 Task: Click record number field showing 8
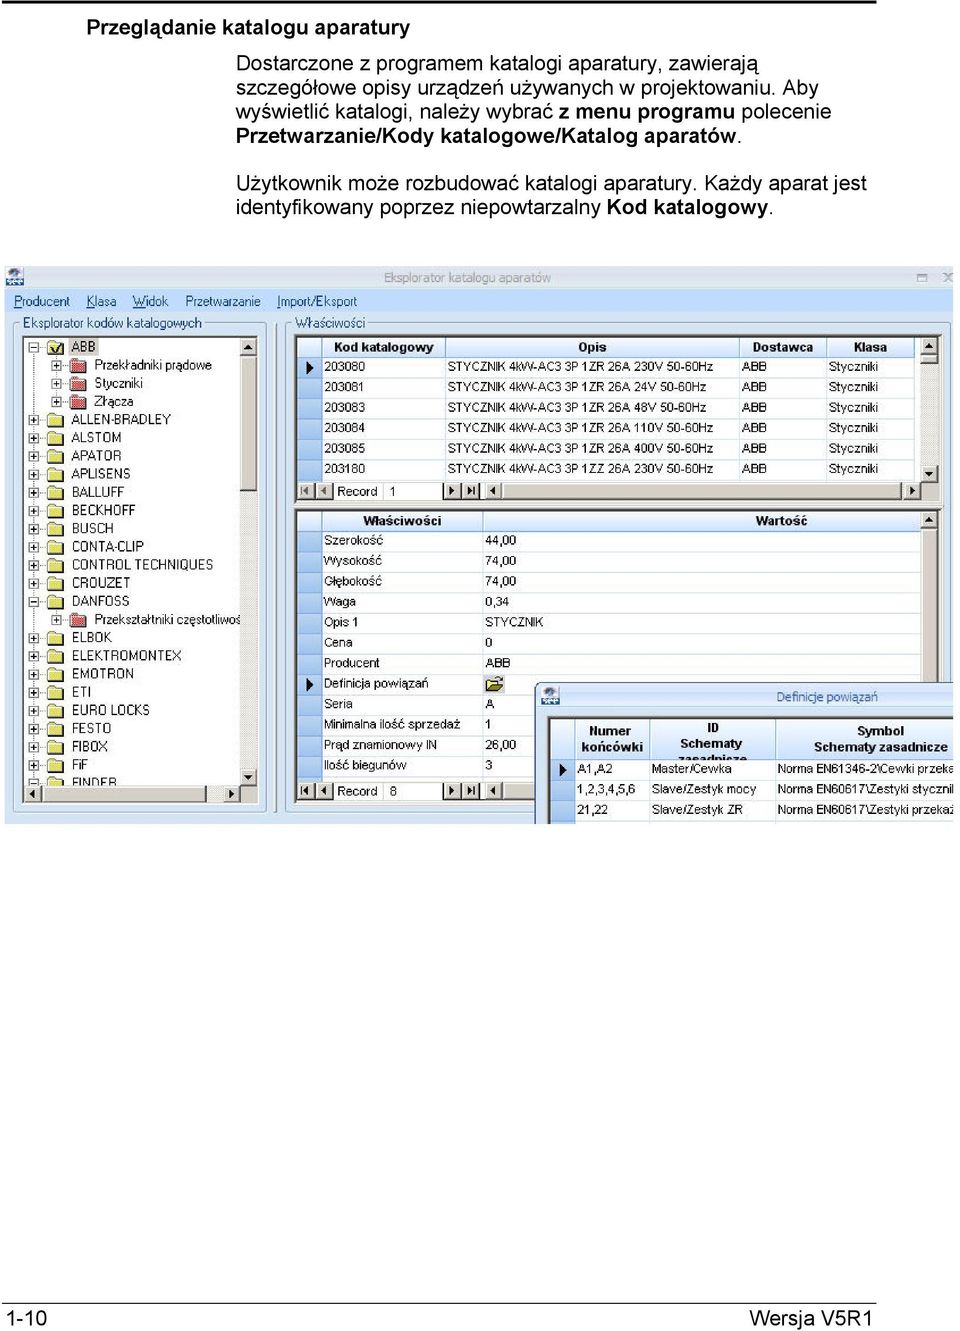(x=413, y=791)
